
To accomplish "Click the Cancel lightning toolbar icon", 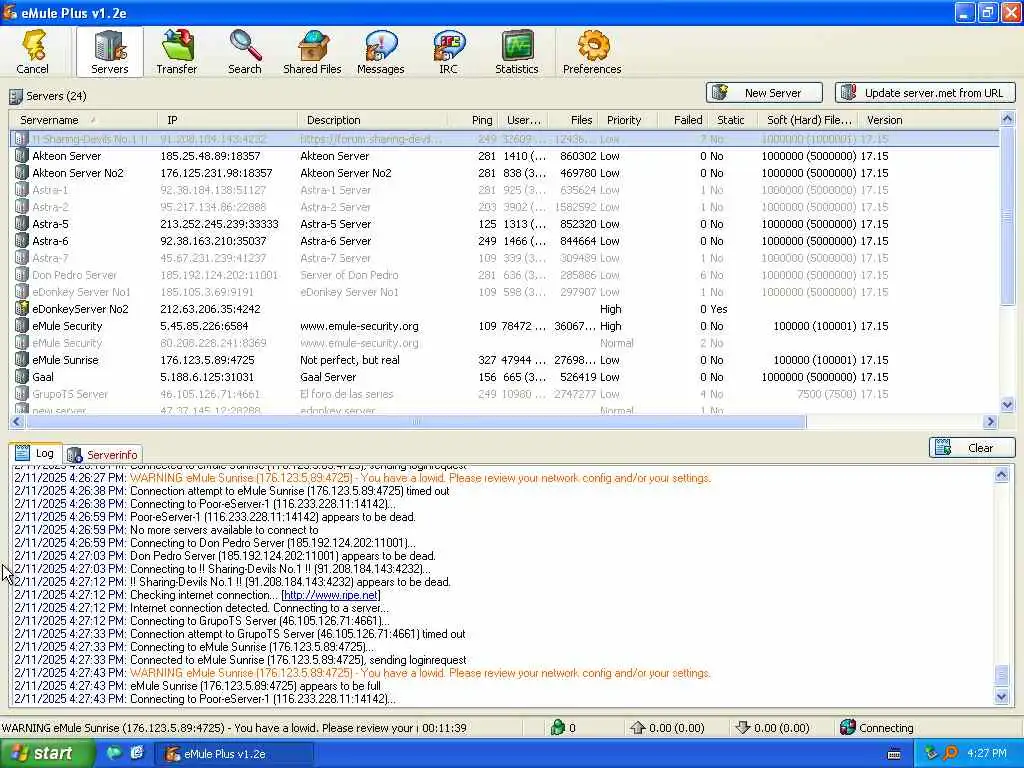I will [x=33, y=52].
